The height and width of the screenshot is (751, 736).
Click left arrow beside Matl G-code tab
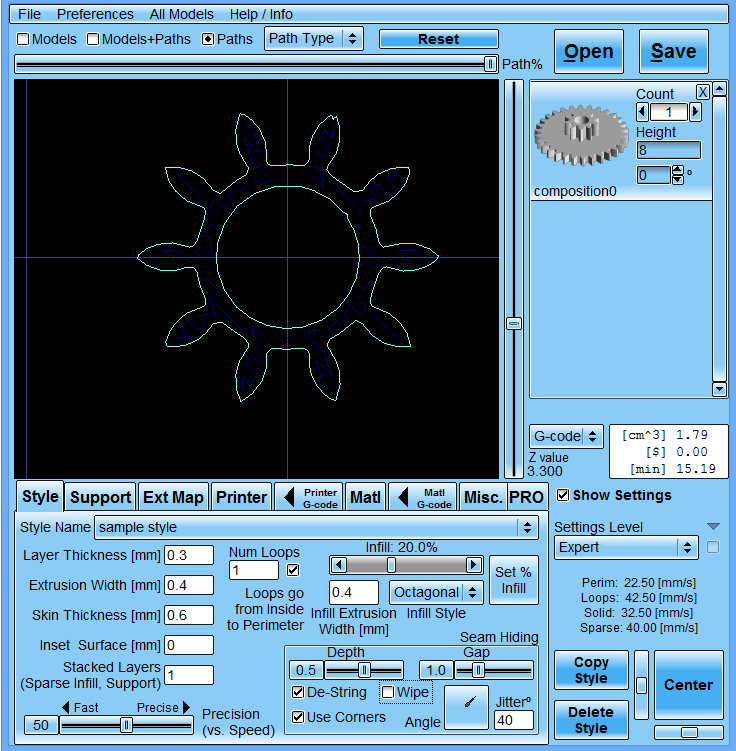(401, 497)
